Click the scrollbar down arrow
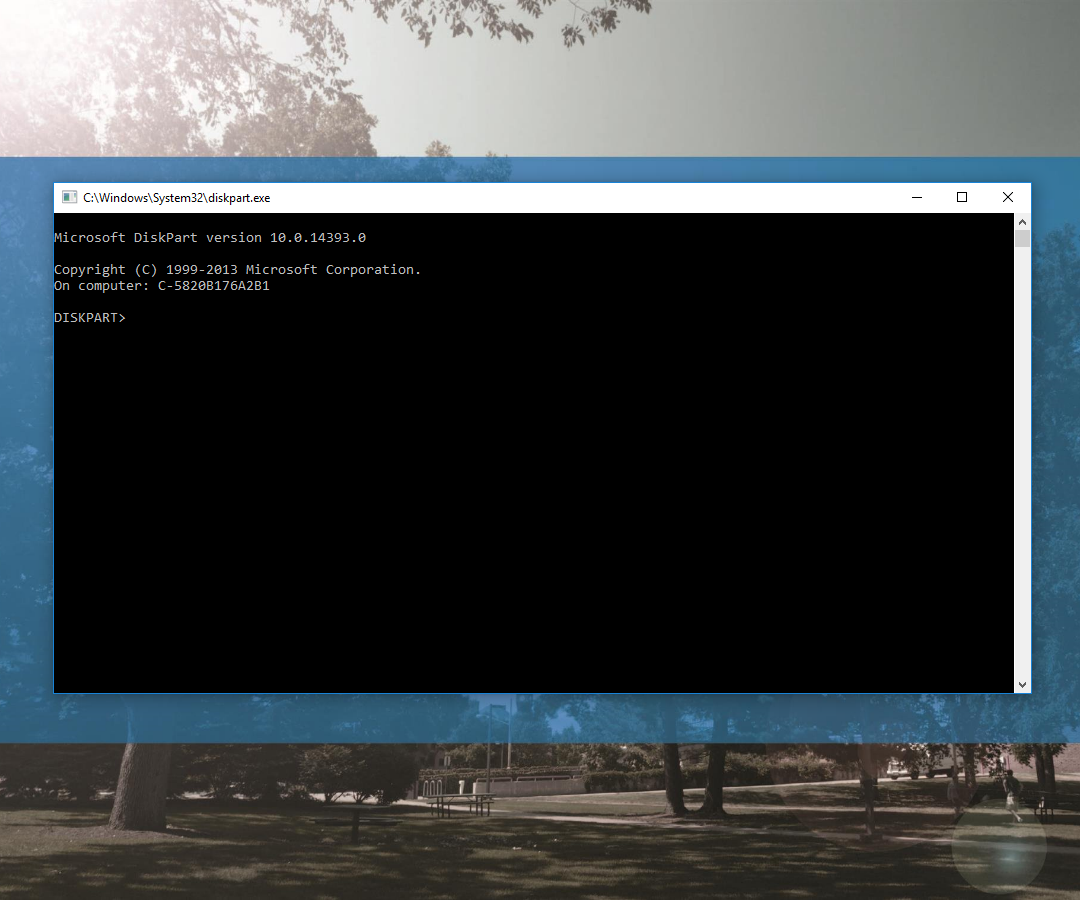 pos(1022,683)
